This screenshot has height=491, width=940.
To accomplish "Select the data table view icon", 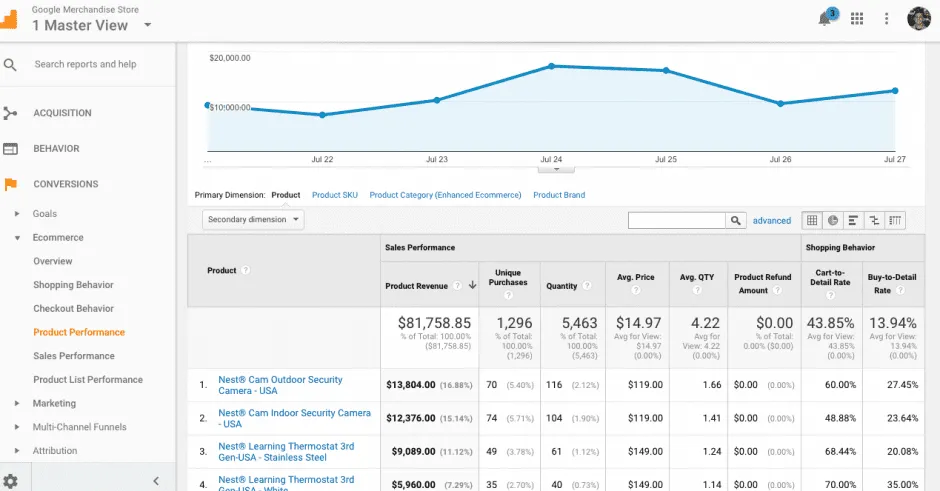I will pyautogui.click(x=812, y=221).
